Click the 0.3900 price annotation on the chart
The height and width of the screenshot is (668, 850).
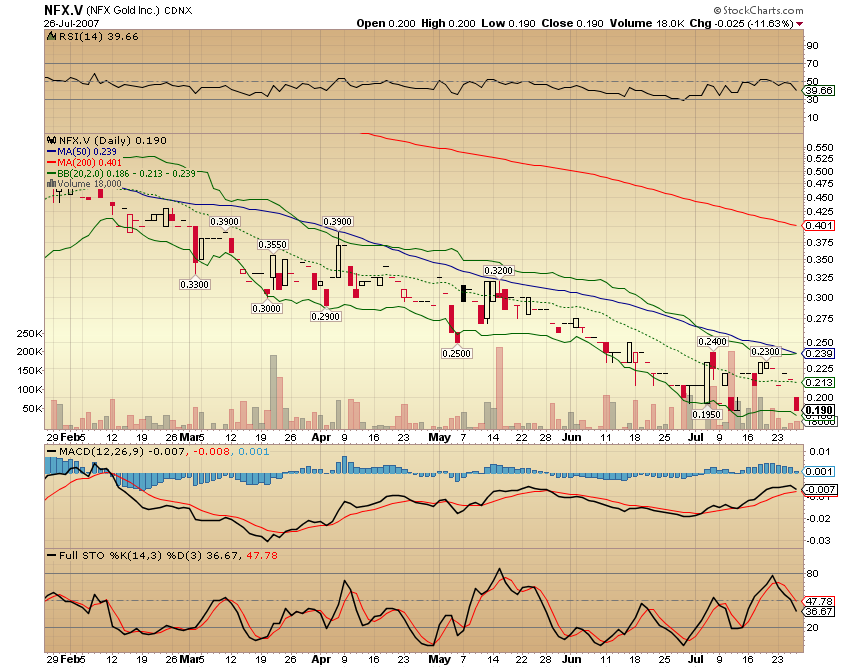point(223,221)
